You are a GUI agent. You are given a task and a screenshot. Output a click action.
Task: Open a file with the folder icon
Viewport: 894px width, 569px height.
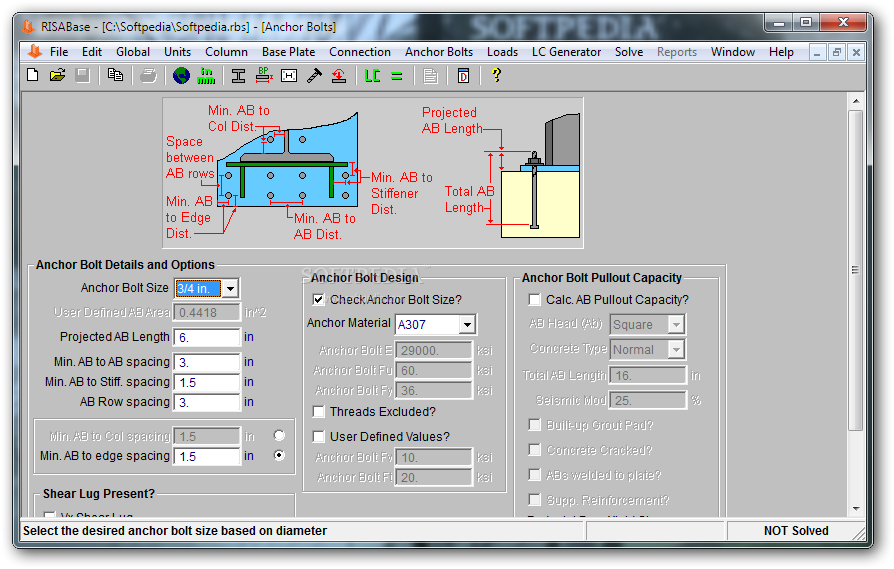pyautogui.click(x=57, y=75)
